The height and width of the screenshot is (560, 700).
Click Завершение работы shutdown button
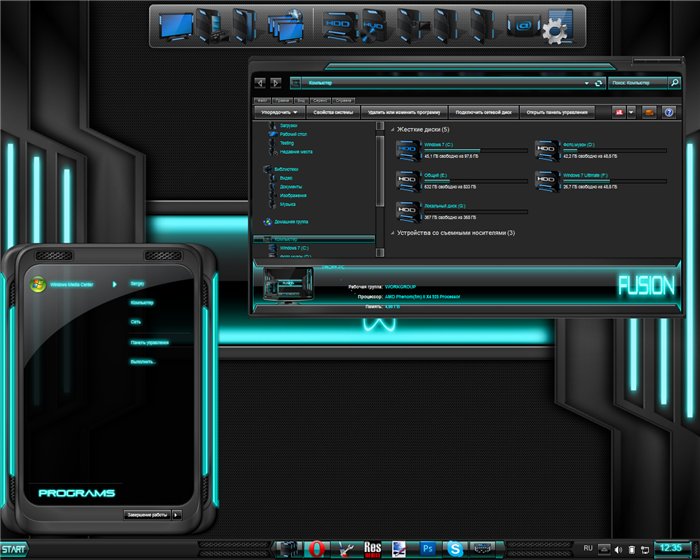point(147,515)
